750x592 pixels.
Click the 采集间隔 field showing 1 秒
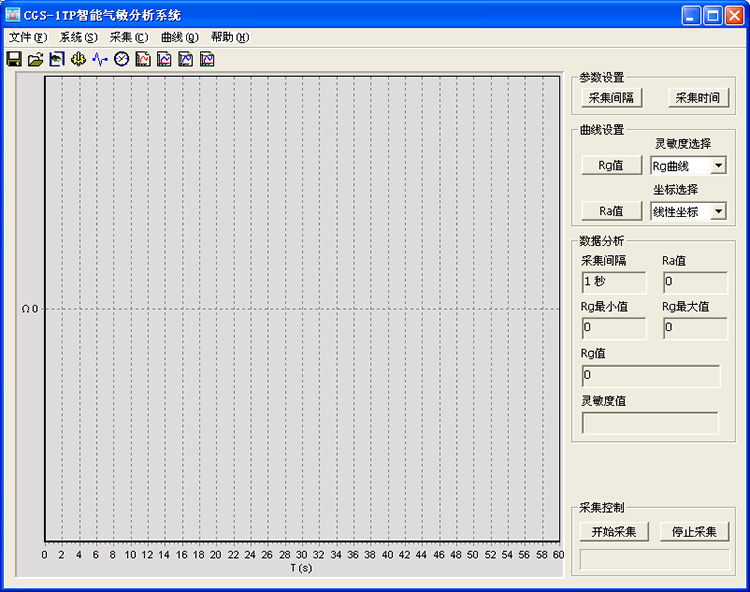614,282
